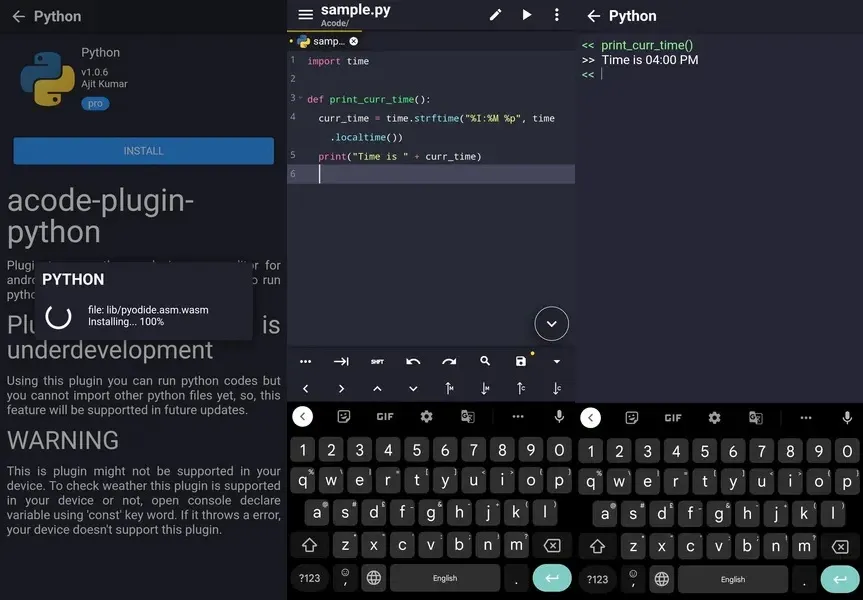Viewport: 863px width, 600px height.
Task: Tap the blue INSTALL button
Action: (144, 151)
